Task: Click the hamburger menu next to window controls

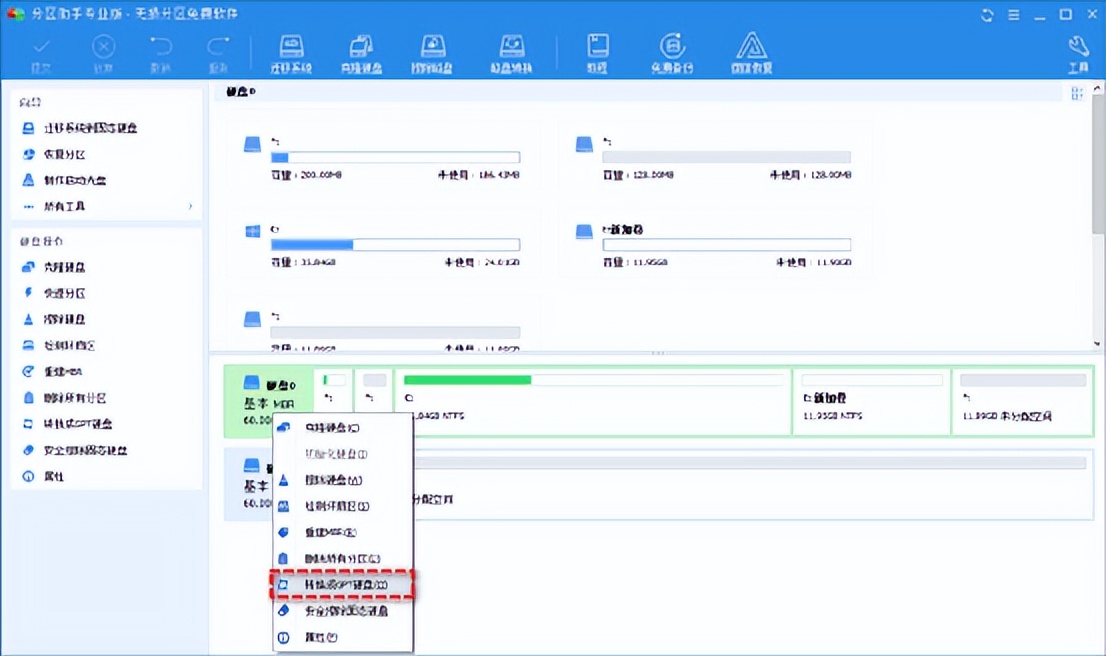Action: pyautogui.click(x=1014, y=15)
